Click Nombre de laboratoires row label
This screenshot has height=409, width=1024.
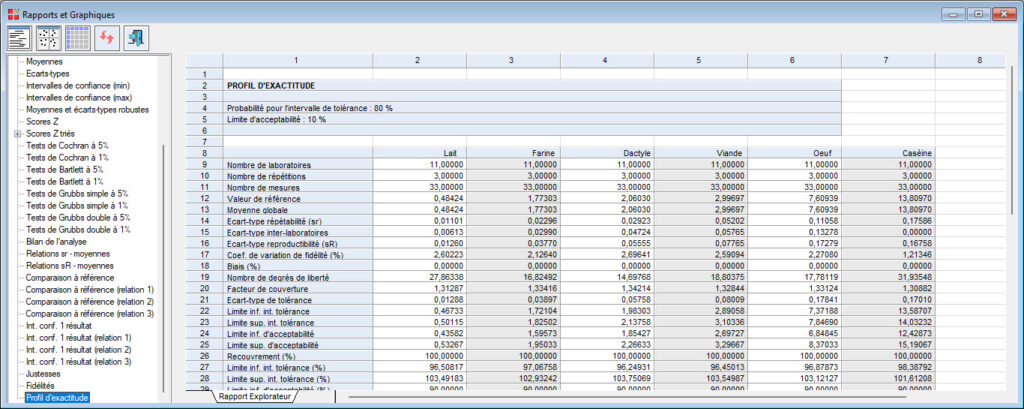click(297, 165)
